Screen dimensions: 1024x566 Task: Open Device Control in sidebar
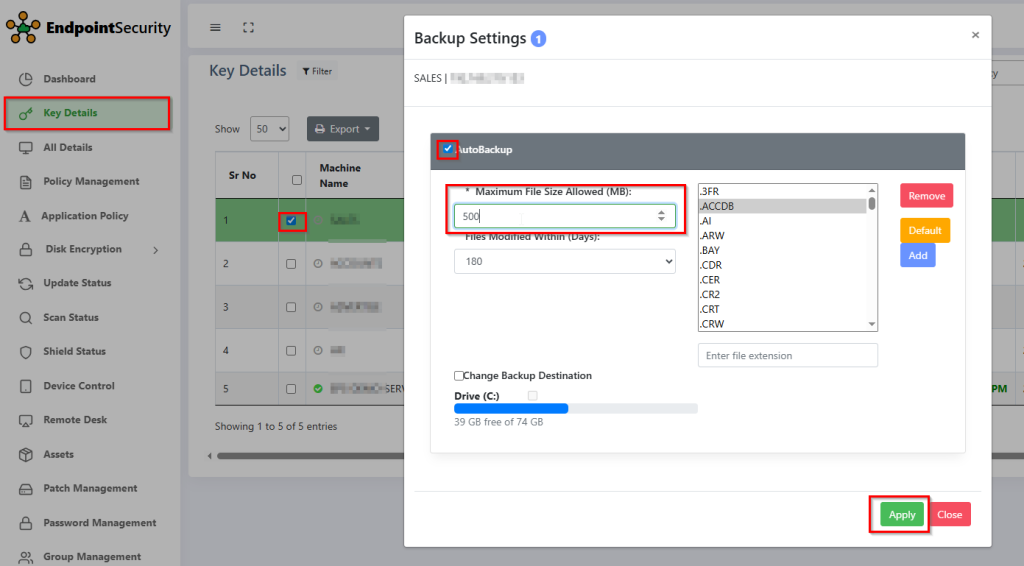coord(78,386)
